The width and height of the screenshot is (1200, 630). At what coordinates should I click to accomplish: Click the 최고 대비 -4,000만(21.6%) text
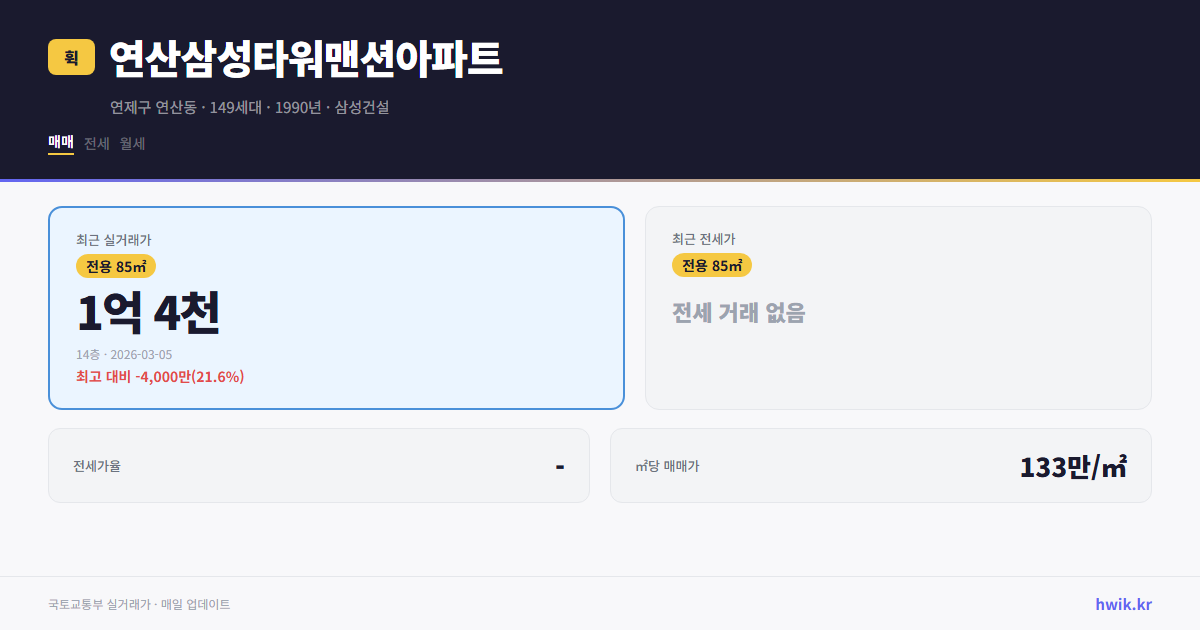(159, 377)
